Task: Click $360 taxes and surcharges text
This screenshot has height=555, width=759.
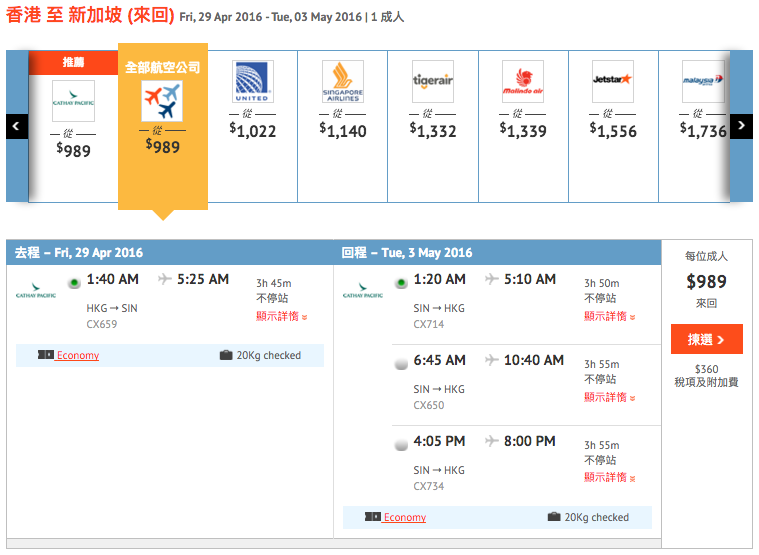Action: pos(706,376)
